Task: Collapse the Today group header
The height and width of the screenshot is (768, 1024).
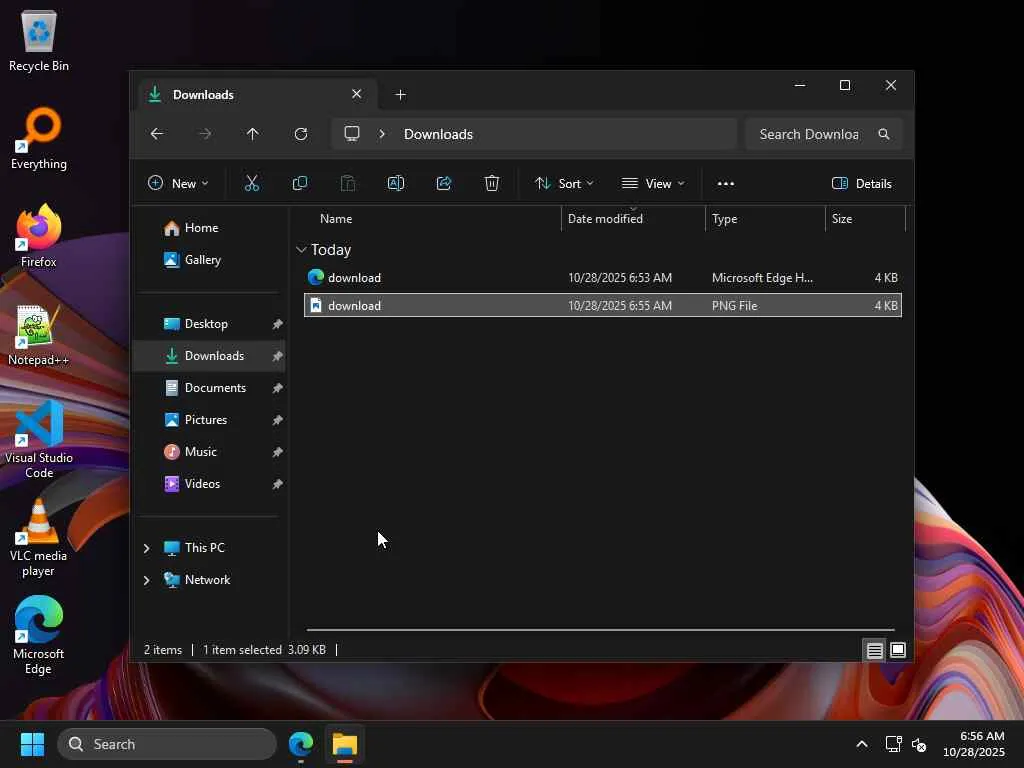Action: pyautogui.click(x=301, y=250)
